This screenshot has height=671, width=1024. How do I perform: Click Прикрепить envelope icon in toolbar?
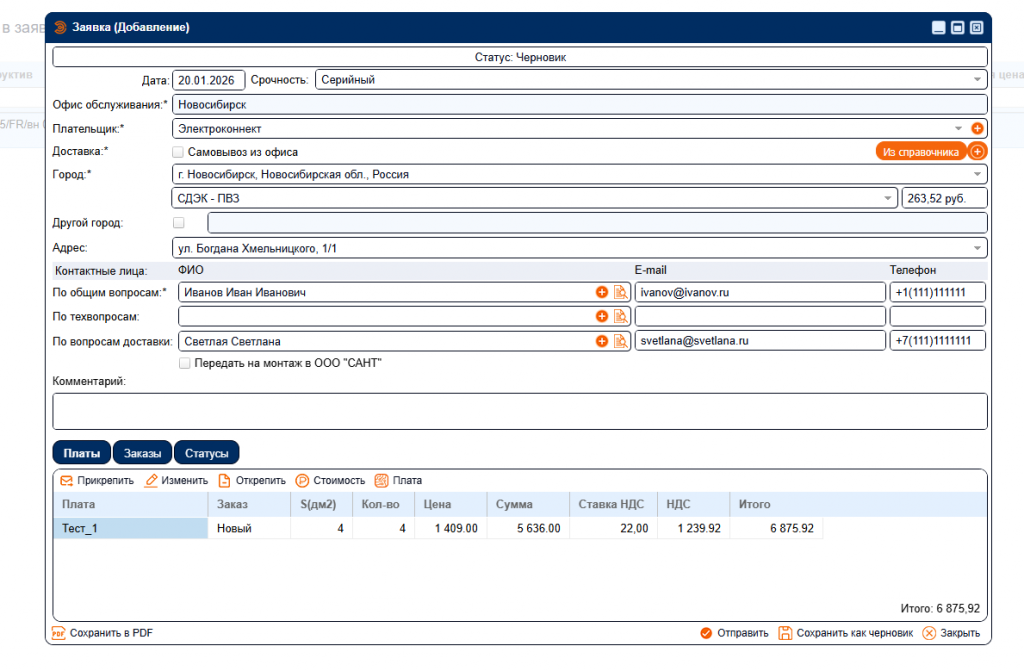tap(66, 480)
